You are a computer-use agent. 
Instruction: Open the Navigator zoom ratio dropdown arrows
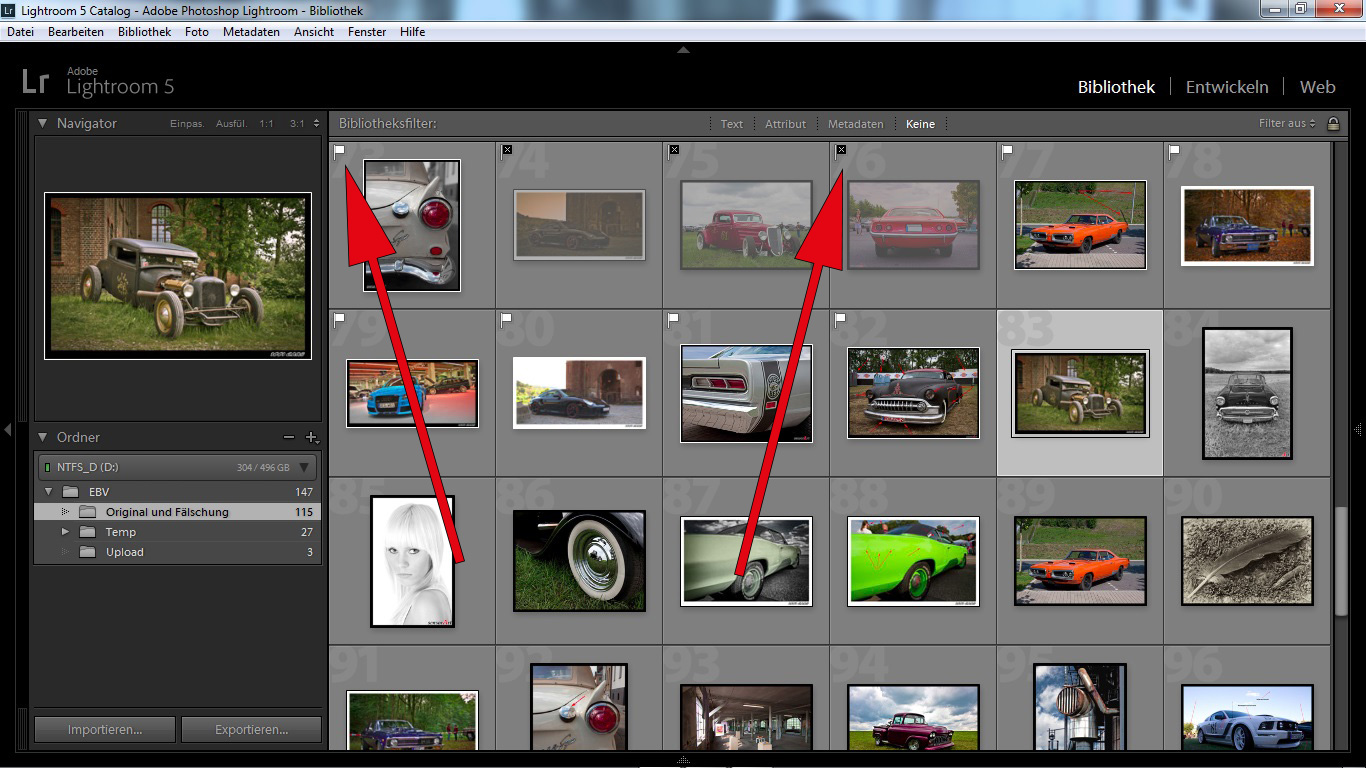coord(316,124)
